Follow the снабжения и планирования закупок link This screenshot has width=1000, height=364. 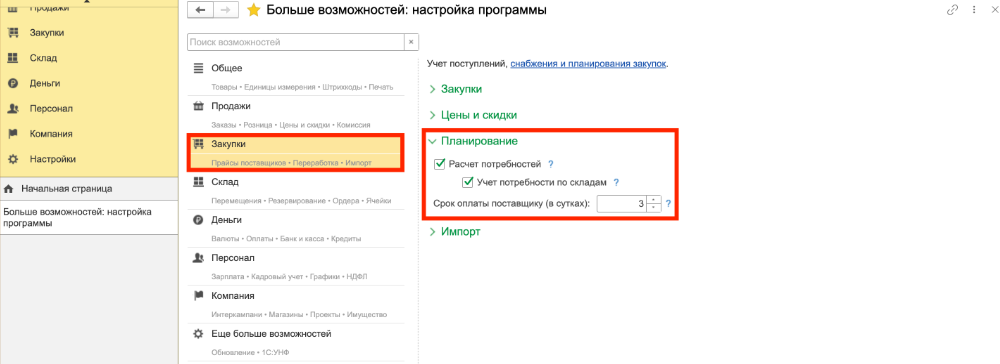pyautogui.click(x=588, y=64)
